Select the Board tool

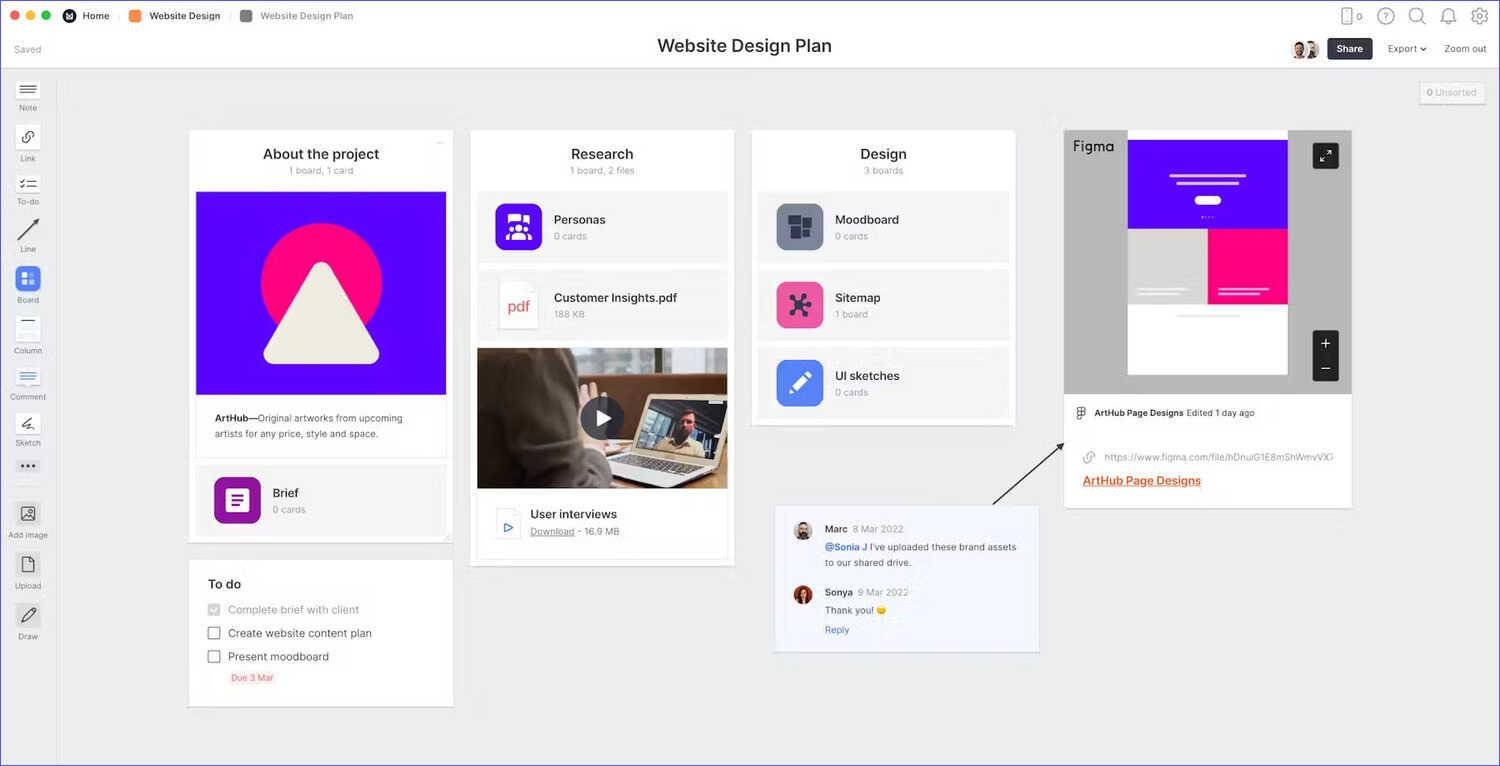(x=27, y=281)
